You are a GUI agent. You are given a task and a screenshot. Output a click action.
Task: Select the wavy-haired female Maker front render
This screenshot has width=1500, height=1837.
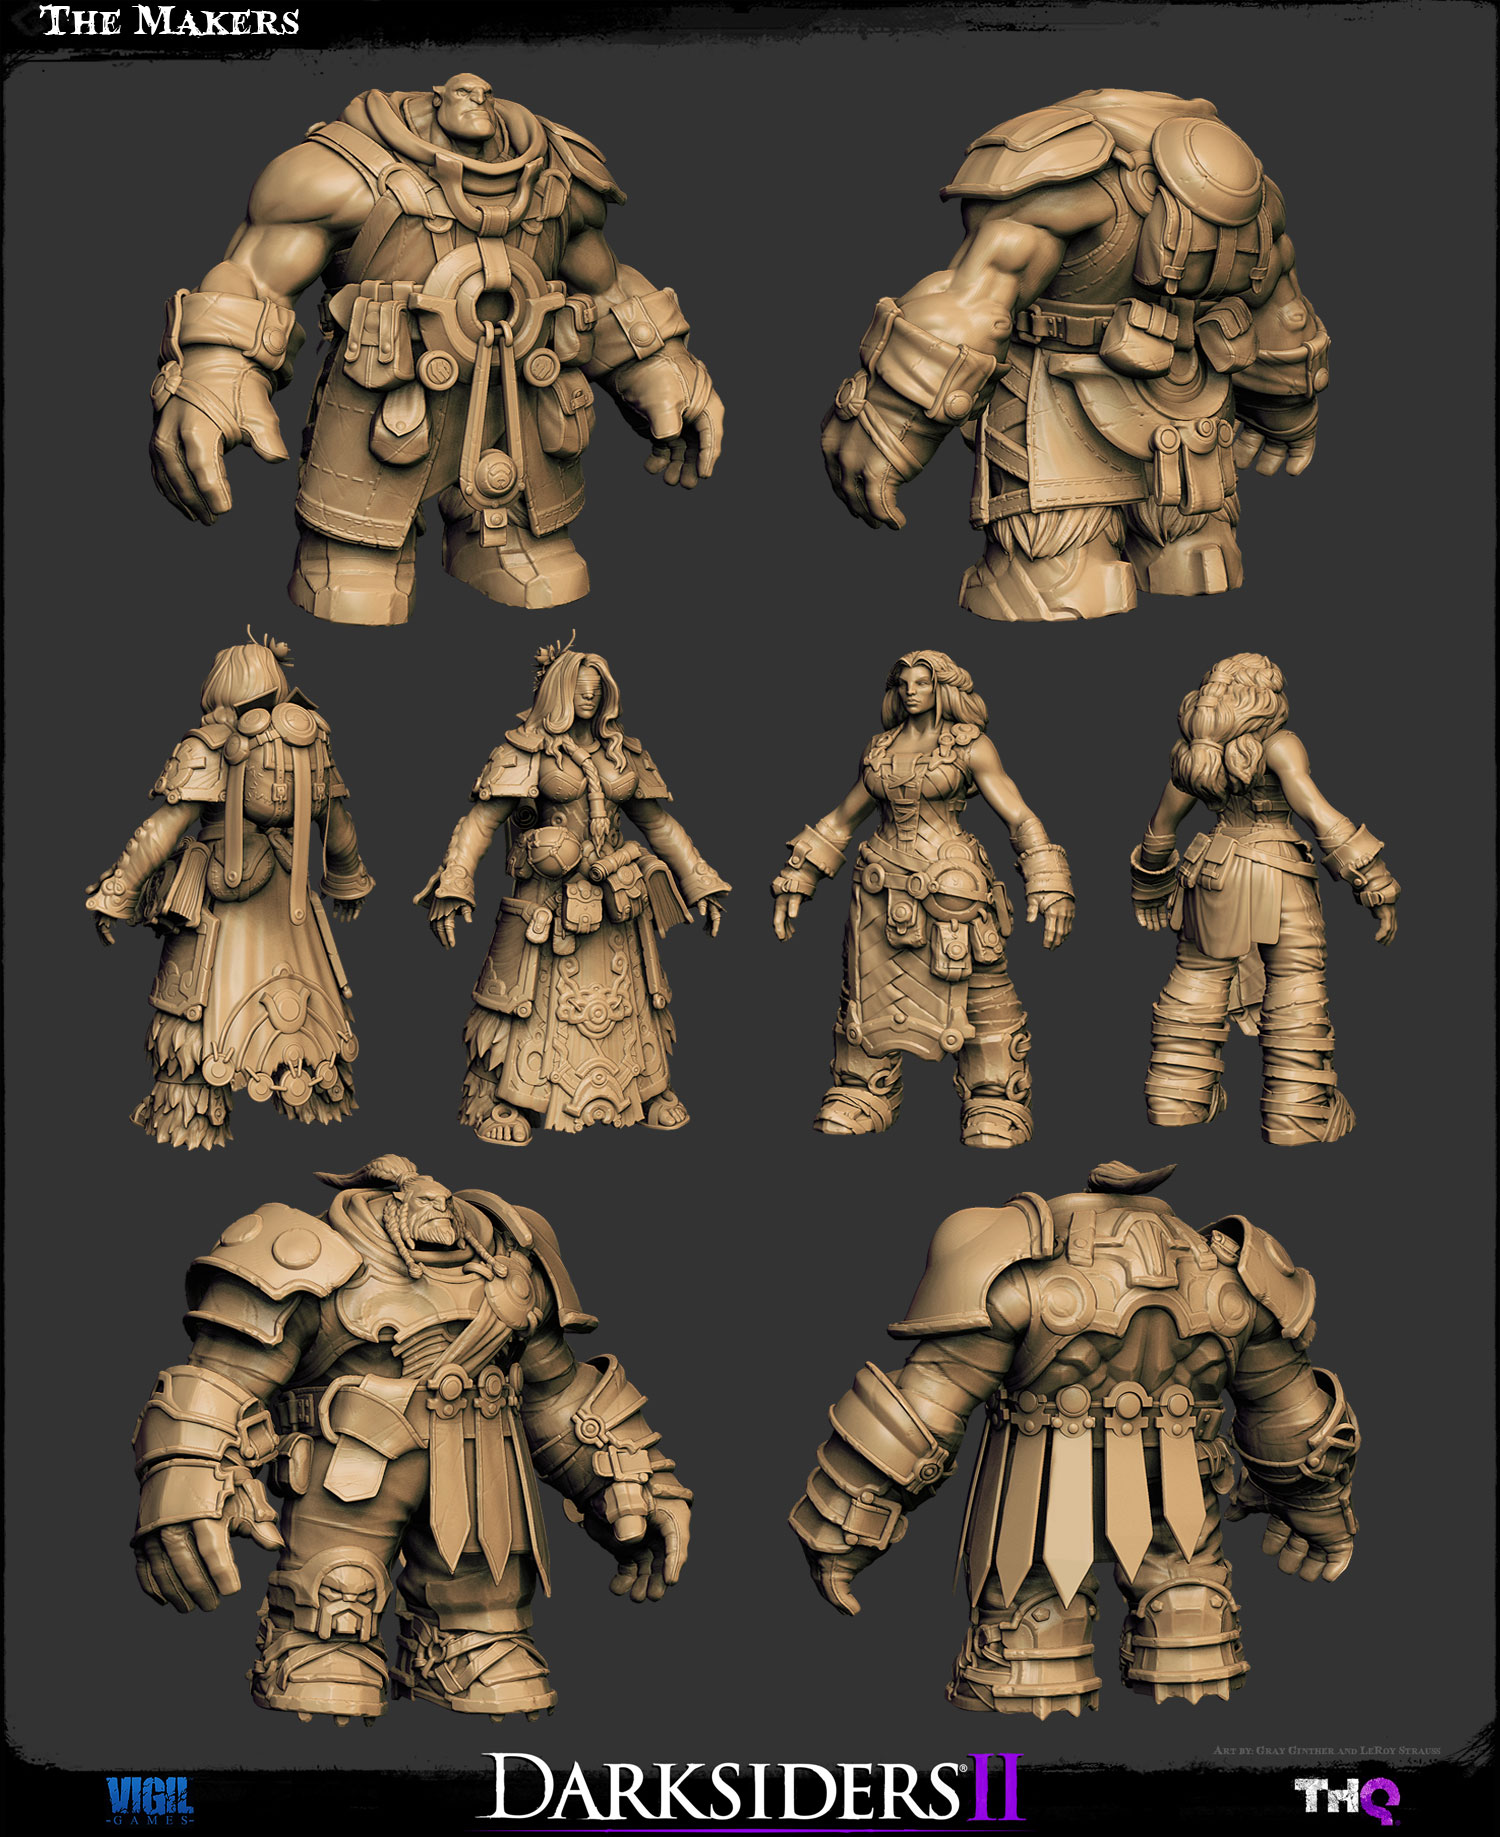tap(922, 897)
